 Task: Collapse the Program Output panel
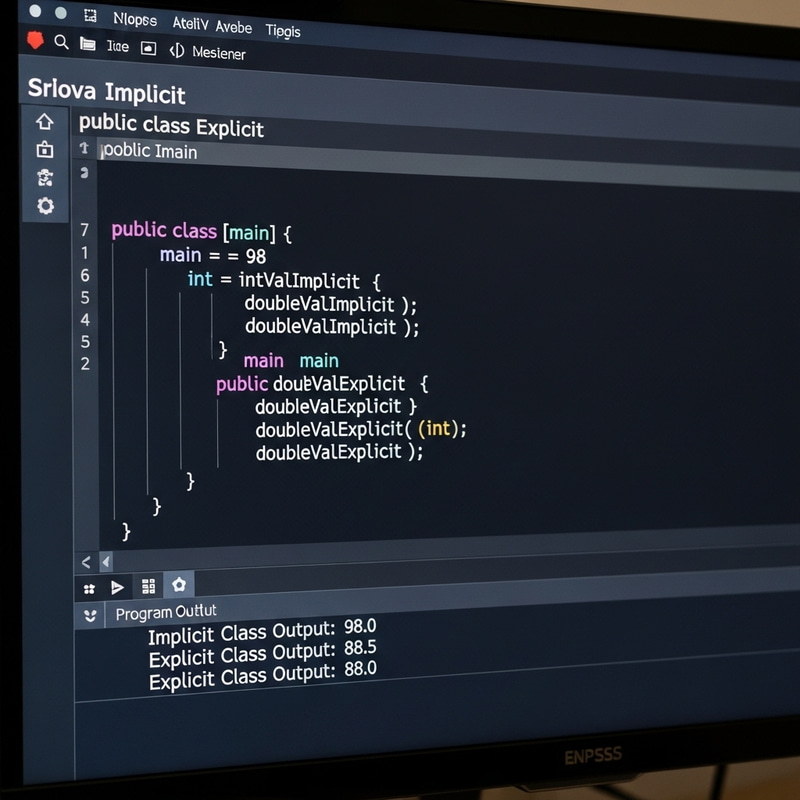pos(89,611)
